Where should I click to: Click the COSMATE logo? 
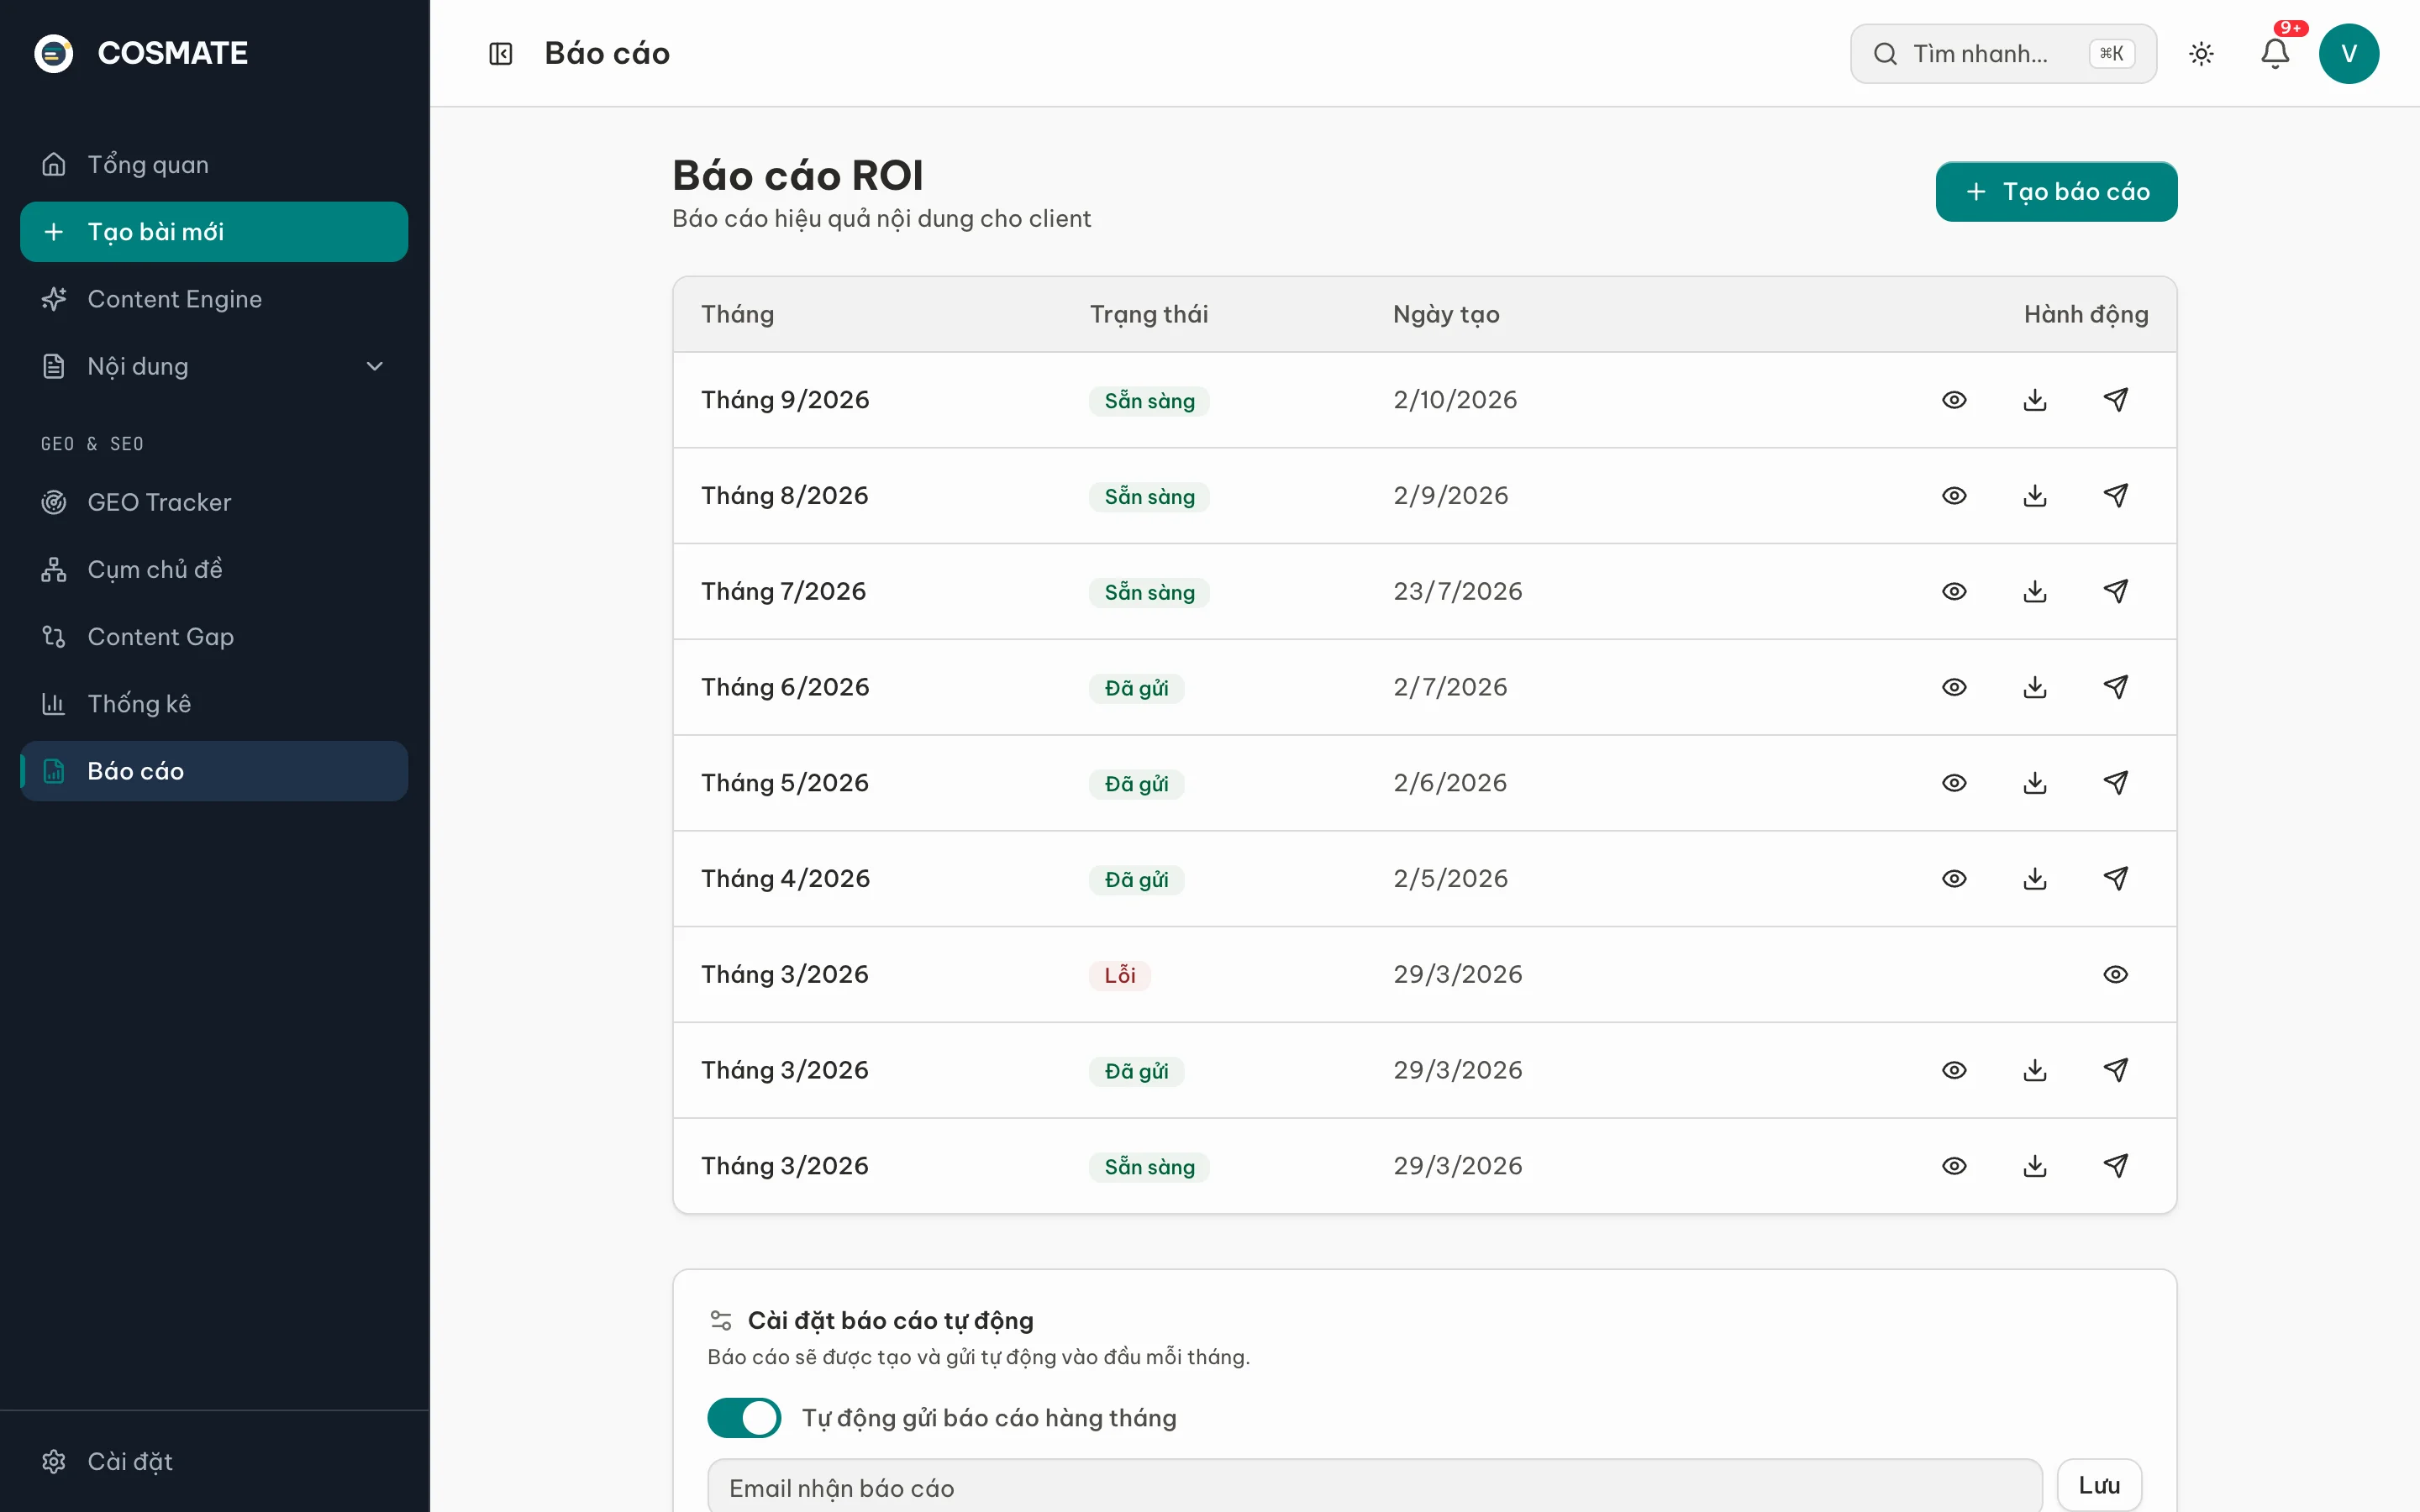tap(141, 53)
